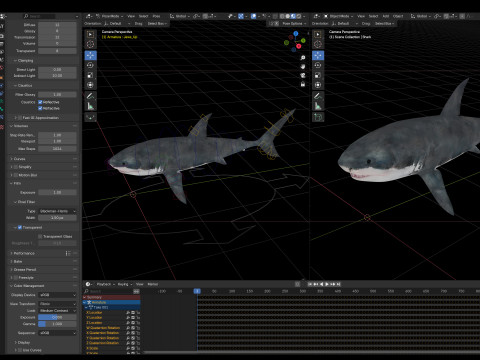Select the Select Box tool in left viewport
480x360 pixels.
[x=90, y=34]
